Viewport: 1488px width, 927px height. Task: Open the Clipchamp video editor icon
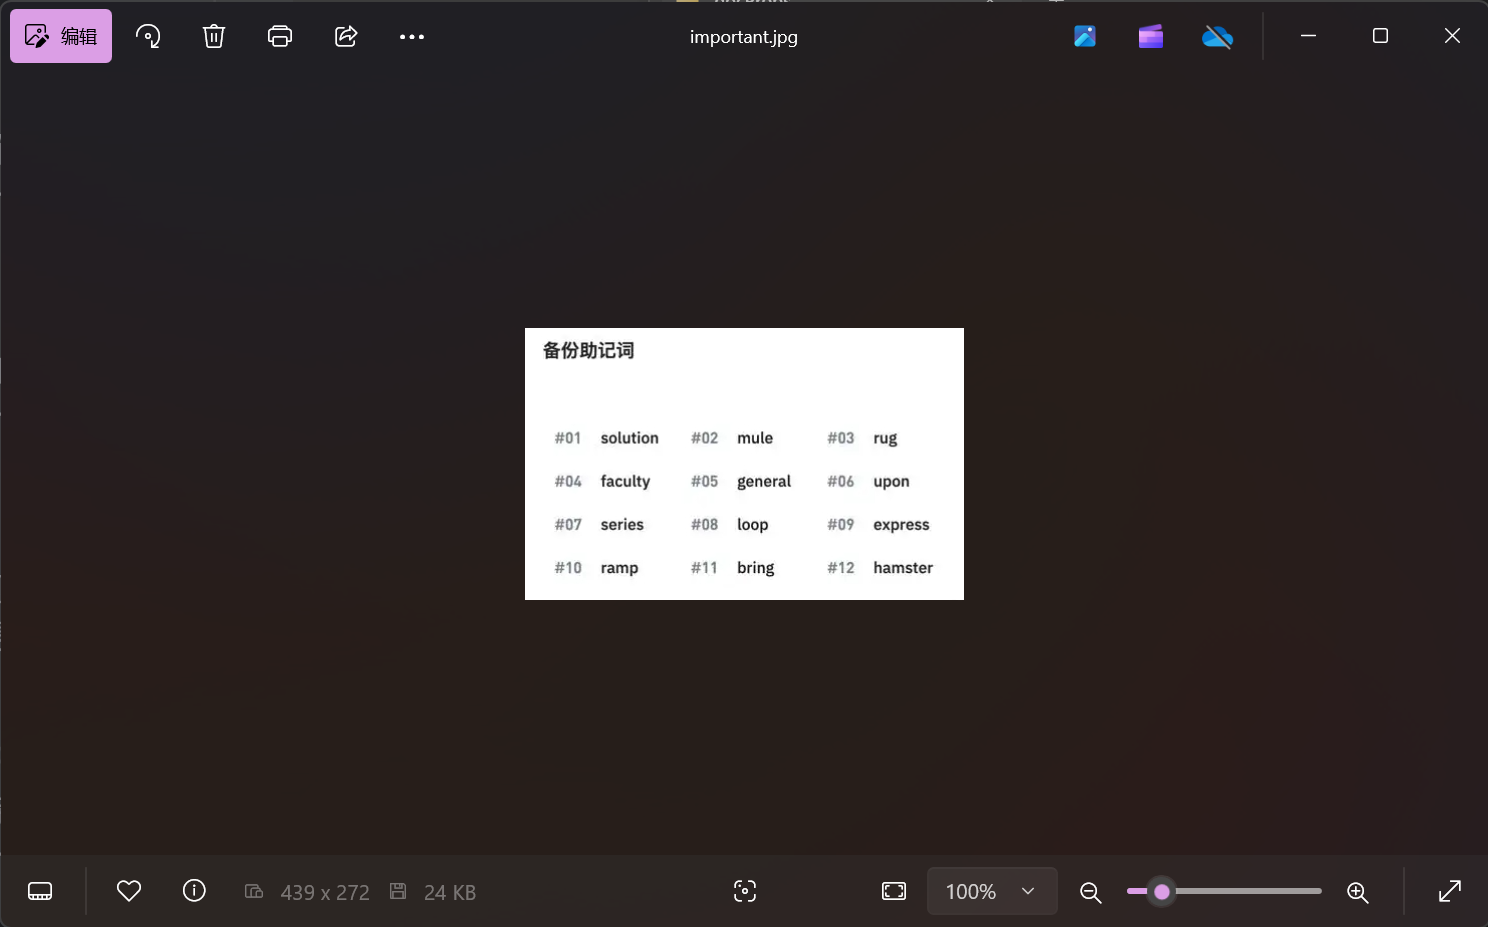tap(1151, 37)
